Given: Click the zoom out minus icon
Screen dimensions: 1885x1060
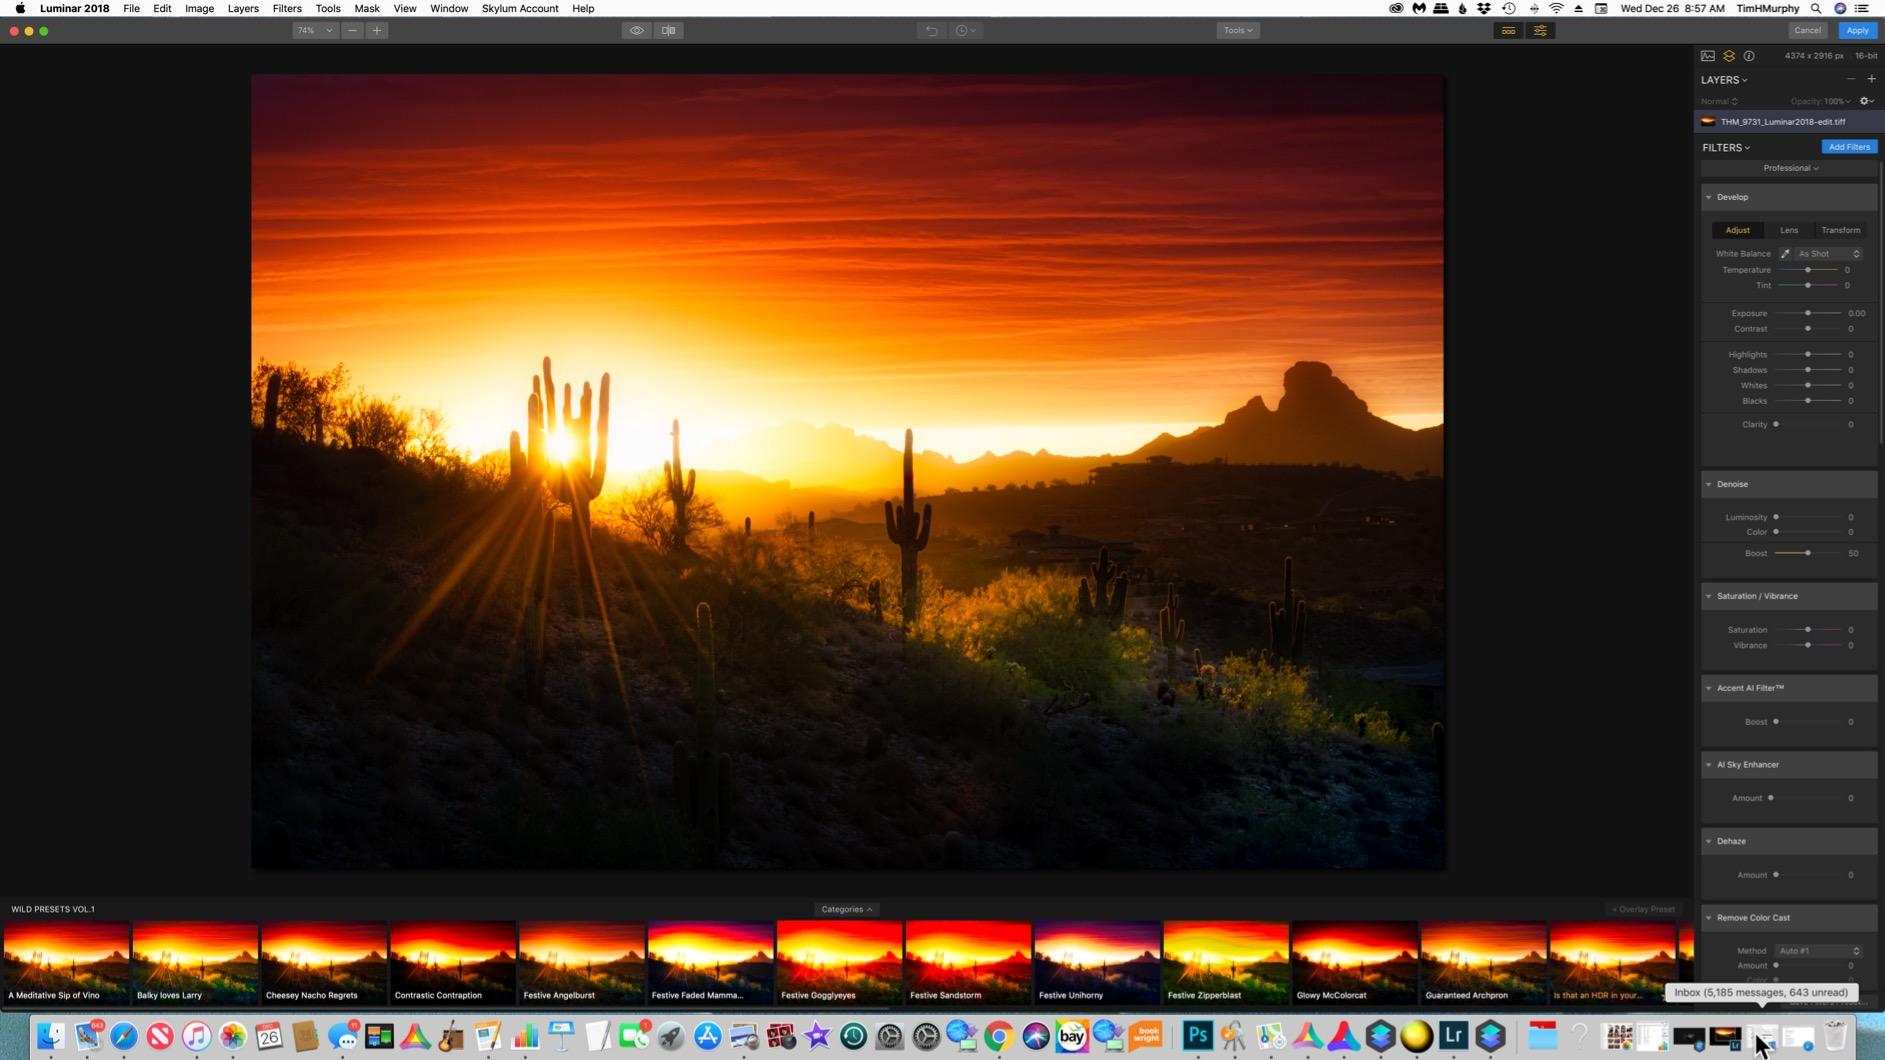Looking at the screenshot, I should [x=351, y=30].
